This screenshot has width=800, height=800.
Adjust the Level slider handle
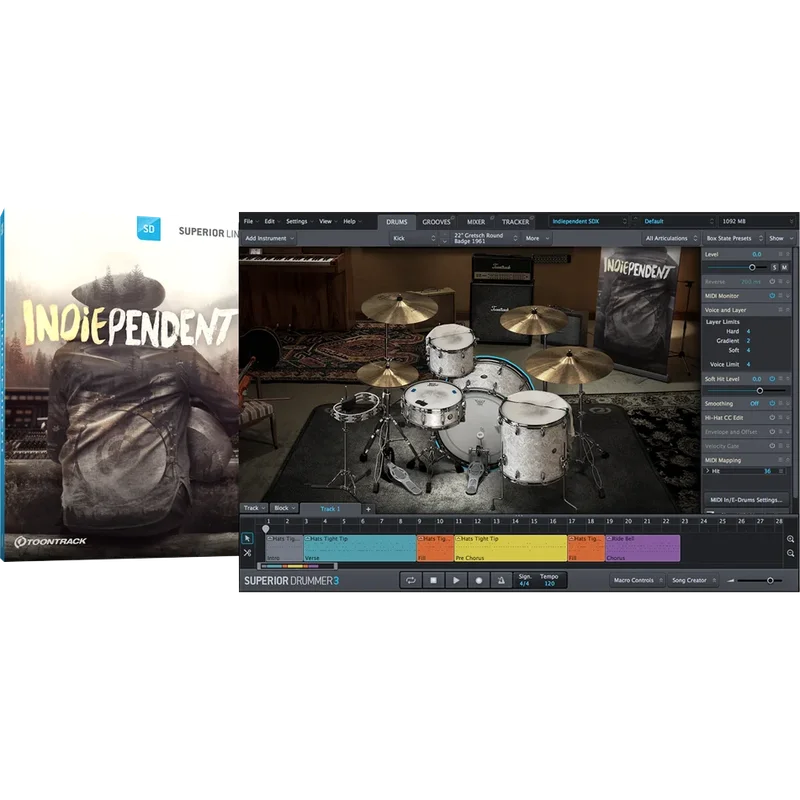[x=752, y=267]
